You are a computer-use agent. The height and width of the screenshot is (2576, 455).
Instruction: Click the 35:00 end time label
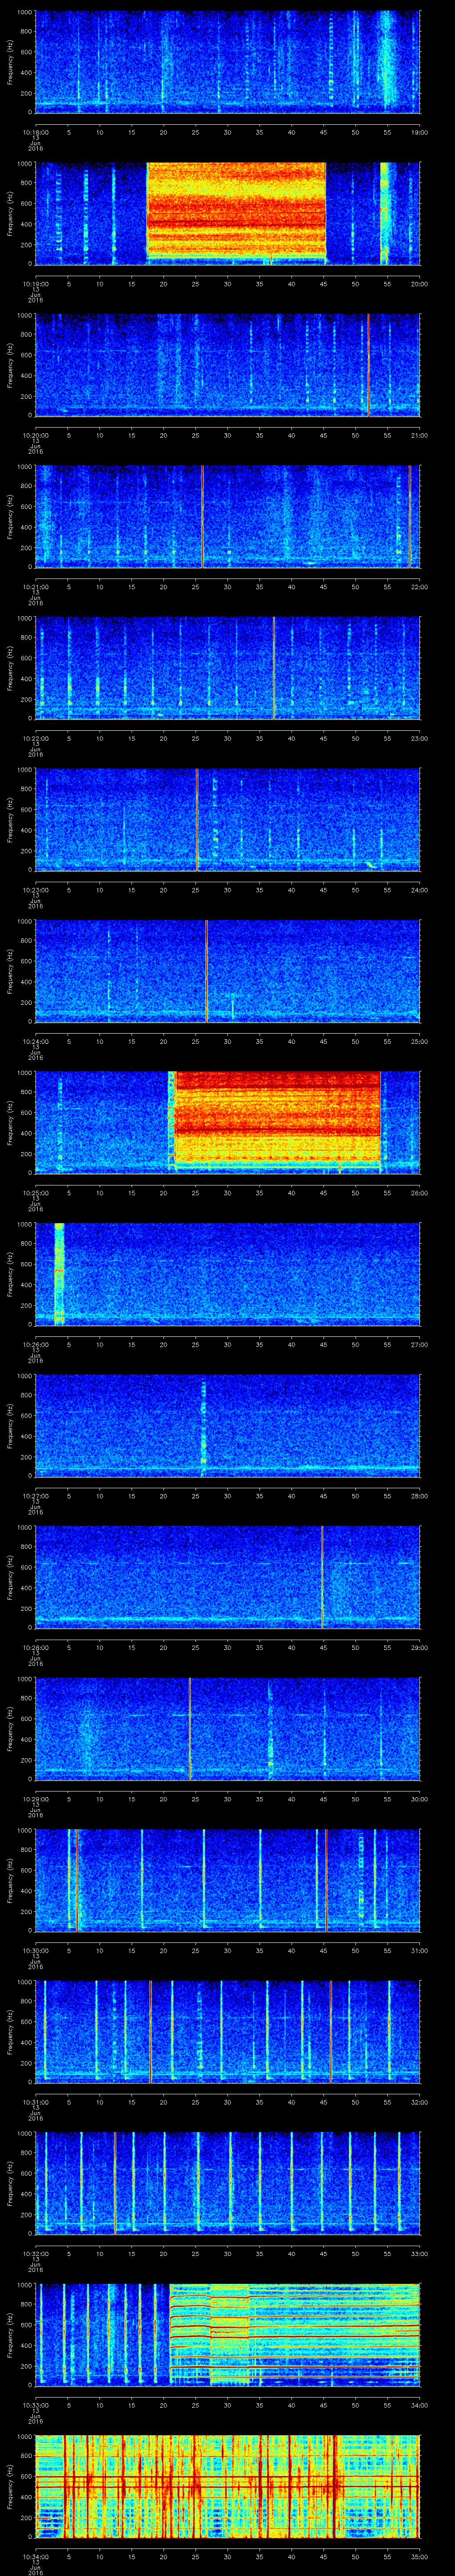coord(420,2557)
